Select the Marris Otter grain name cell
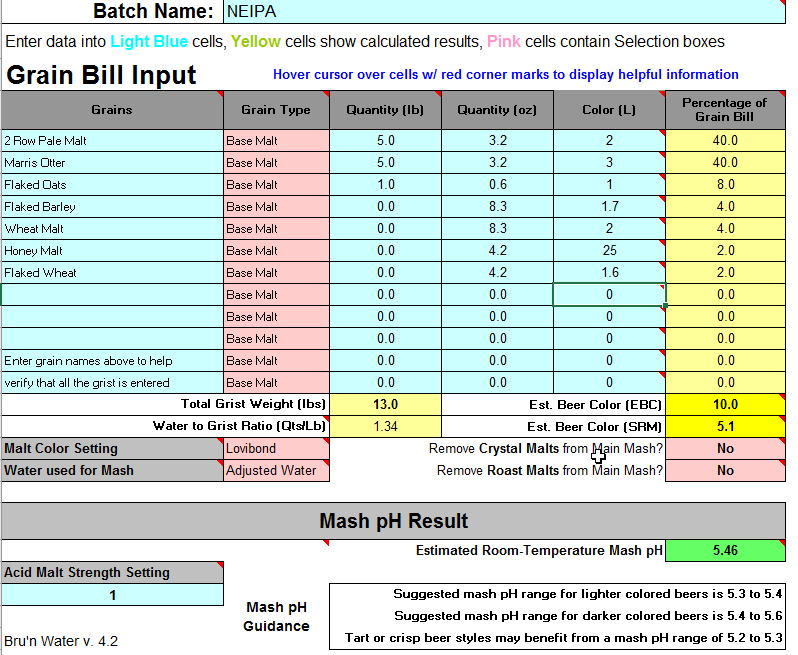798x655 pixels. click(112, 163)
